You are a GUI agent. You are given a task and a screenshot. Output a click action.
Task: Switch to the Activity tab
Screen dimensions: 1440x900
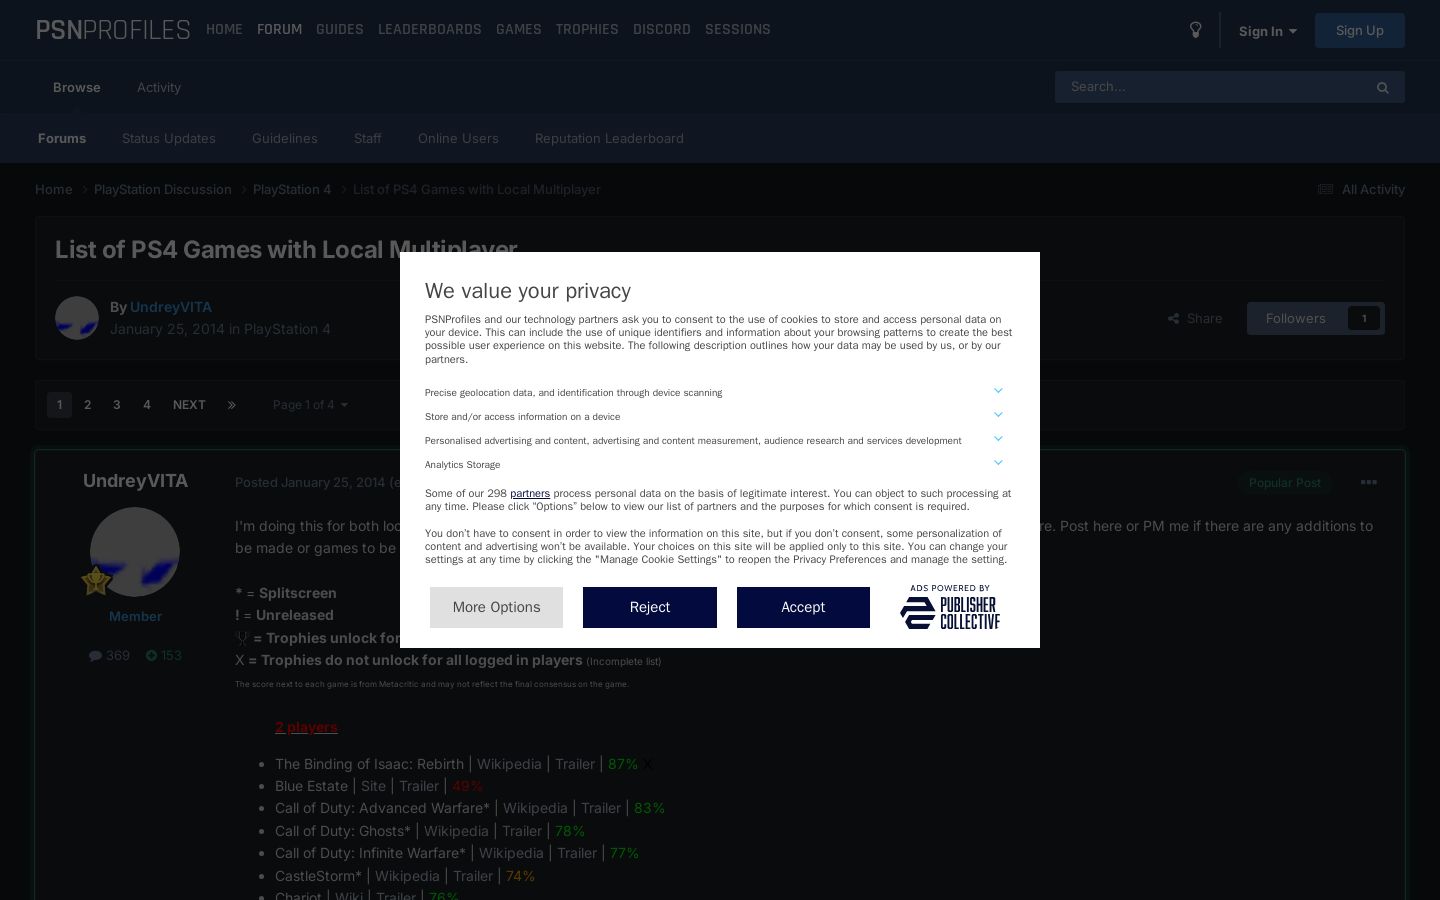(x=159, y=87)
